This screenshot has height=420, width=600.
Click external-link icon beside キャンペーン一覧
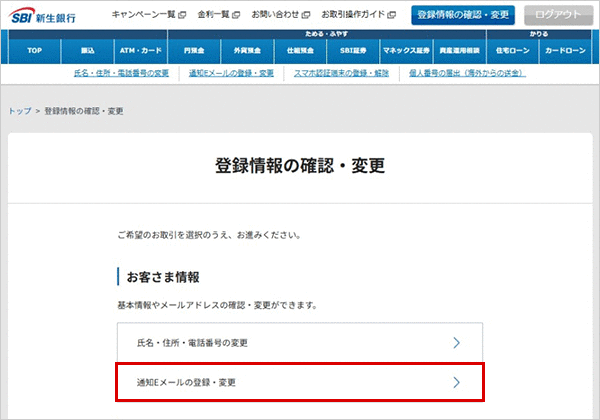[x=183, y=15]
